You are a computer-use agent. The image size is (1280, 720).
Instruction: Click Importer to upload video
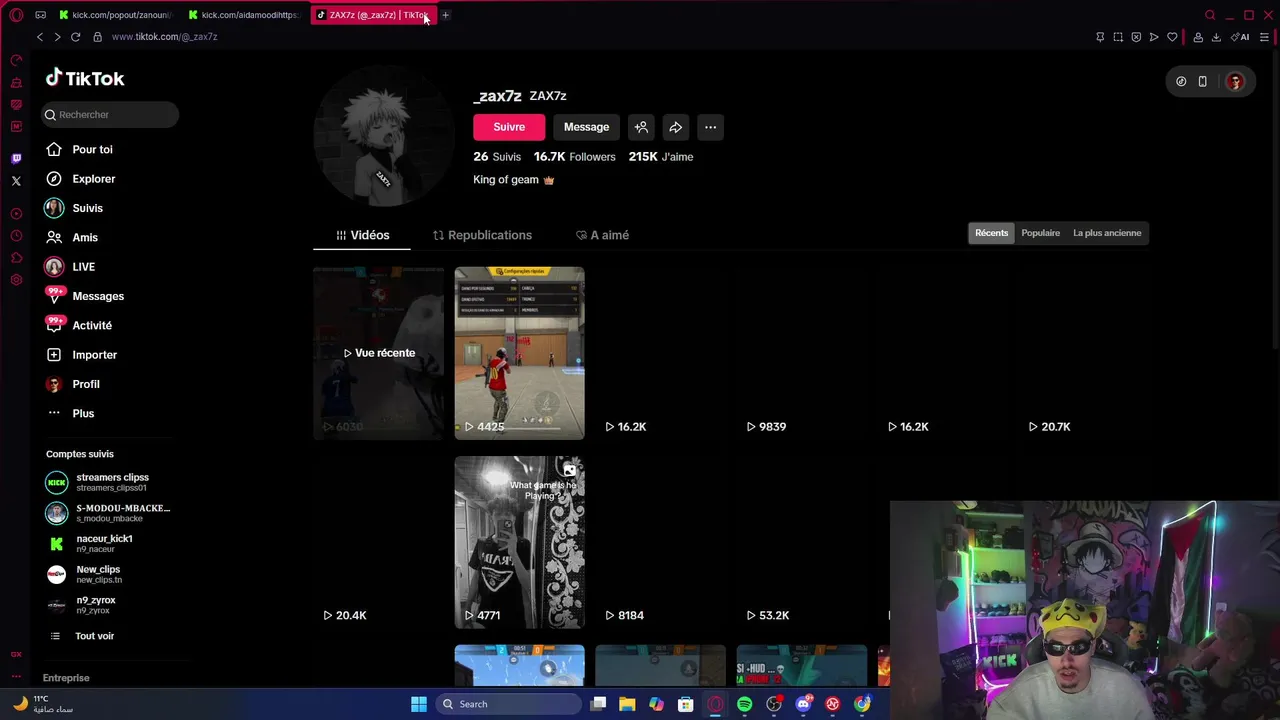[x=94, y=355]
